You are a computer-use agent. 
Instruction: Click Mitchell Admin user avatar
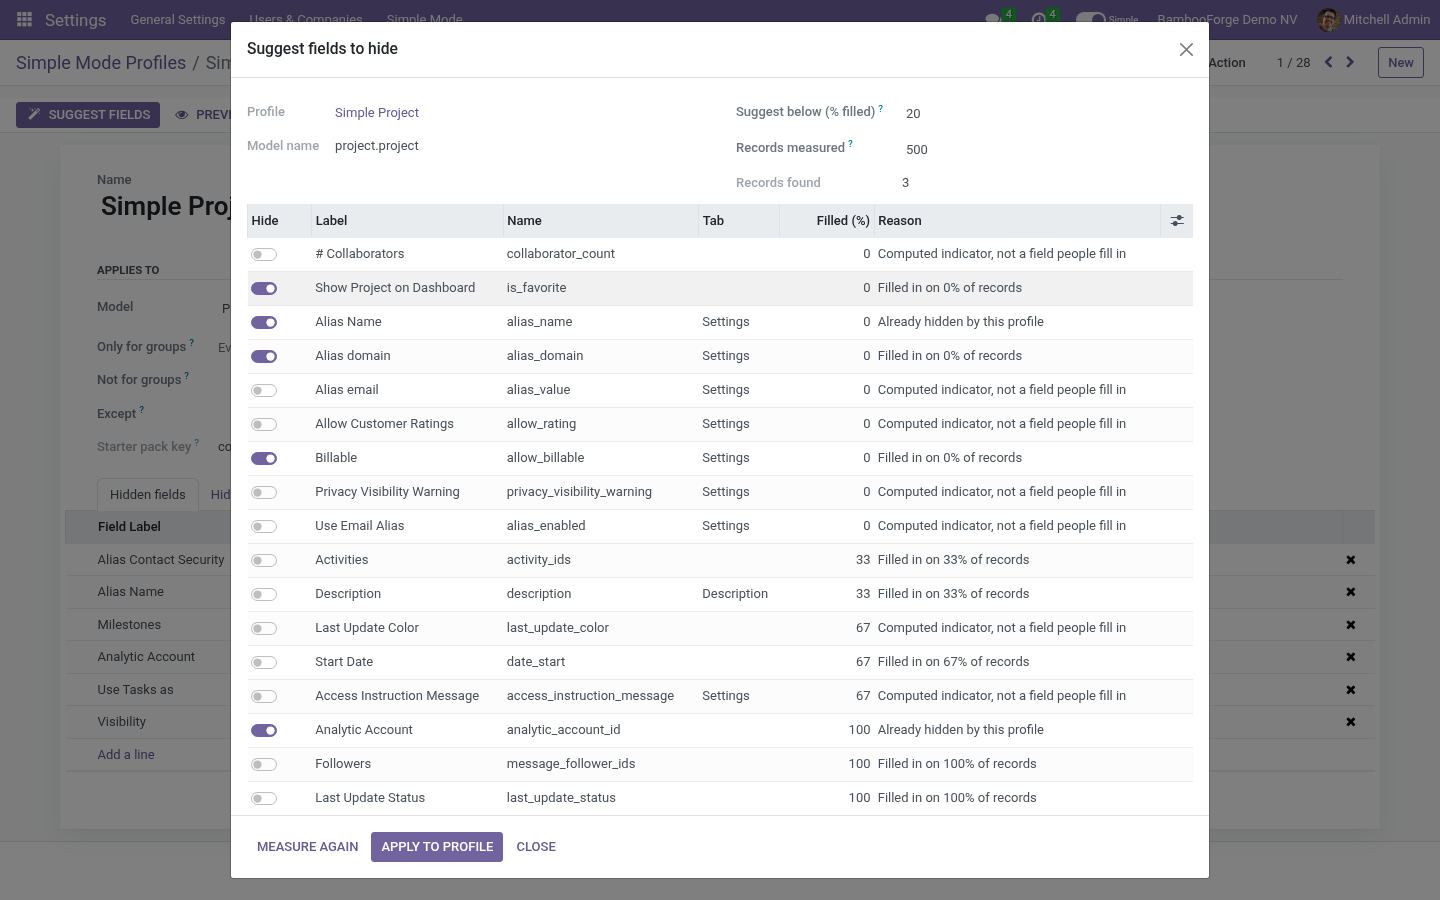[x=1328, y=19]
